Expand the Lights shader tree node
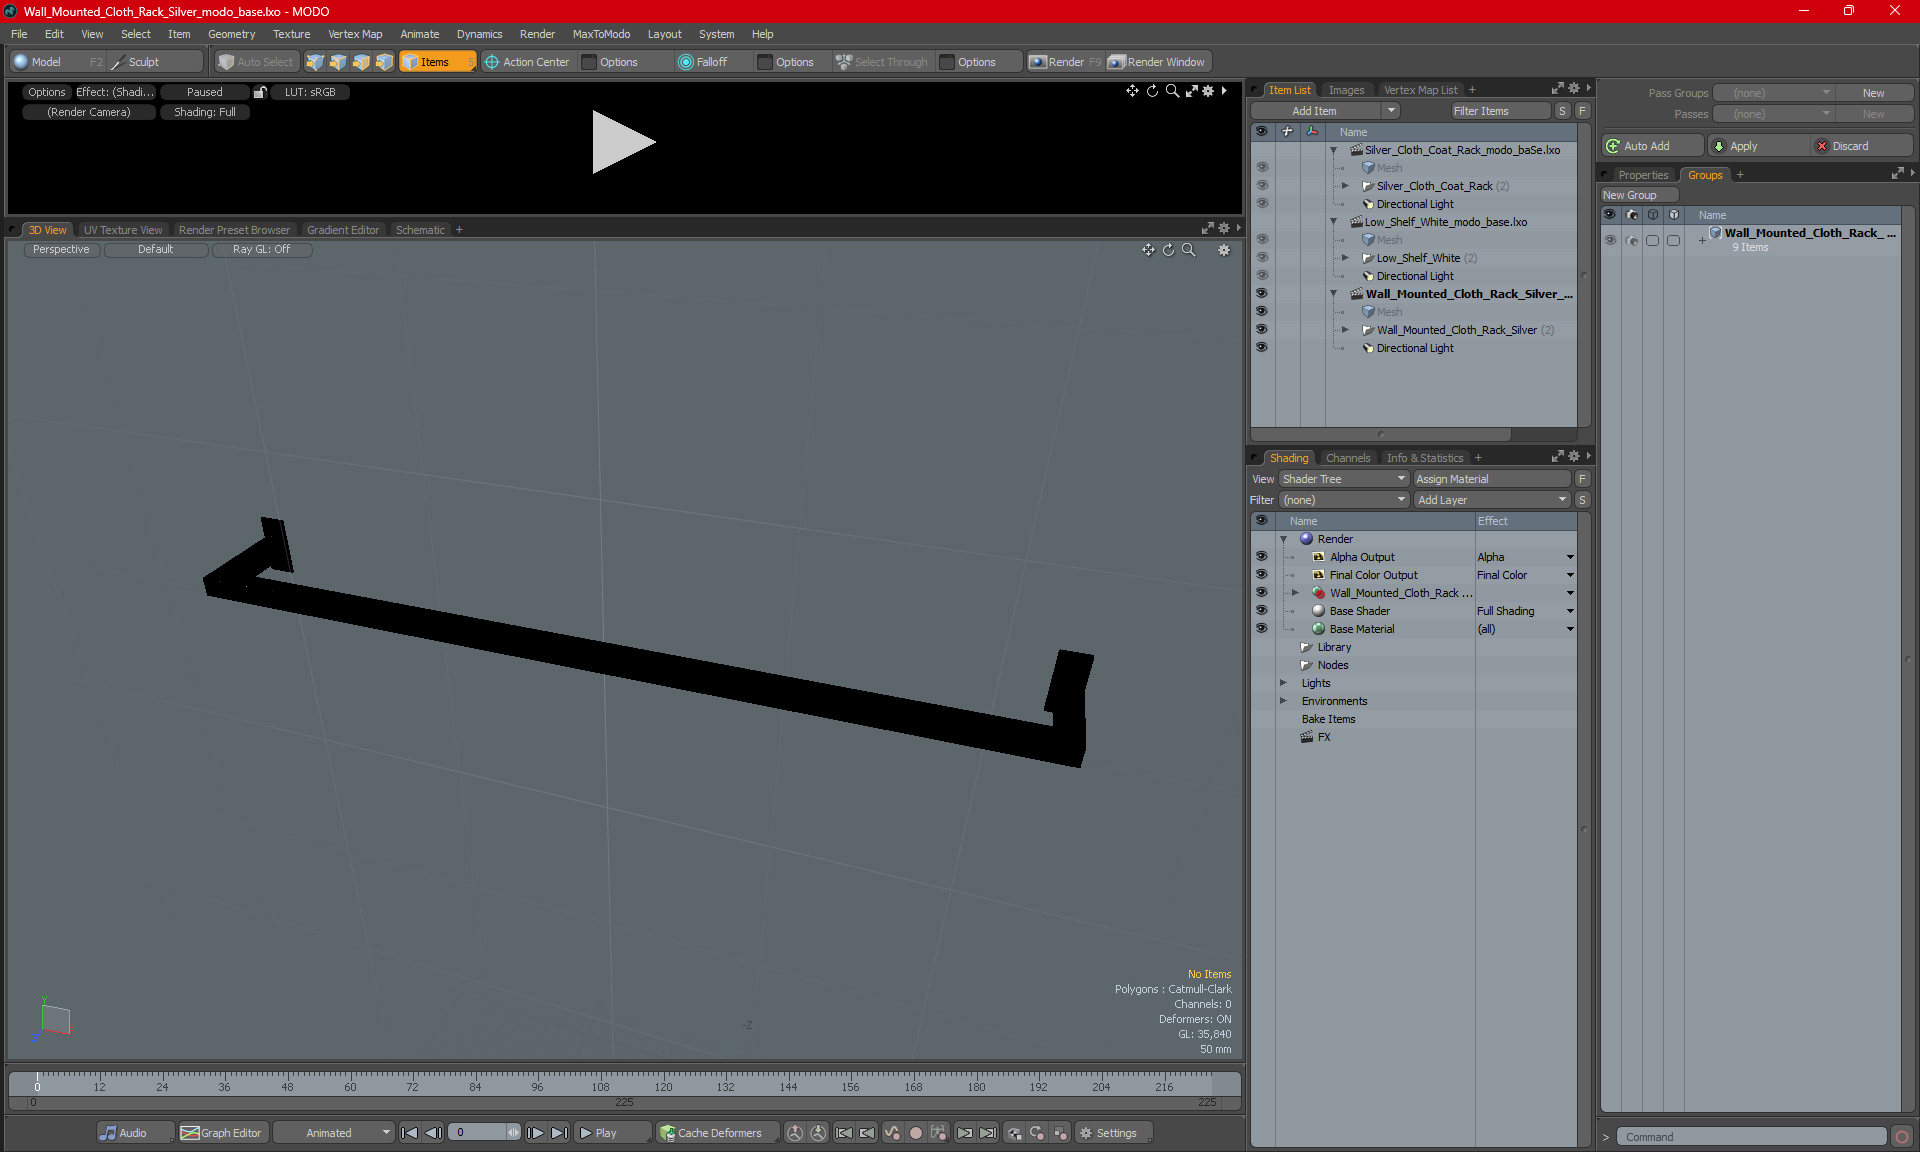This screenshot has height=1152, width=1920. (1283, 683)
